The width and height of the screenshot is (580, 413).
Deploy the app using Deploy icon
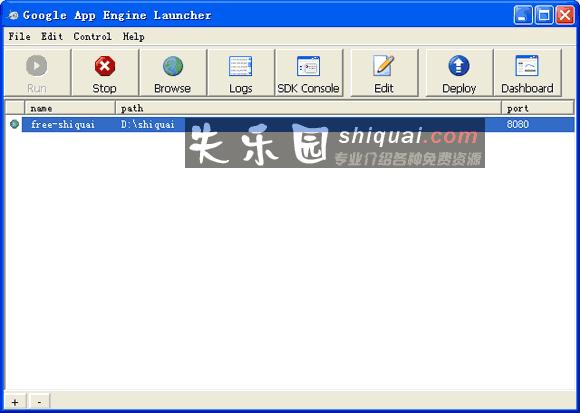(459, 66)
